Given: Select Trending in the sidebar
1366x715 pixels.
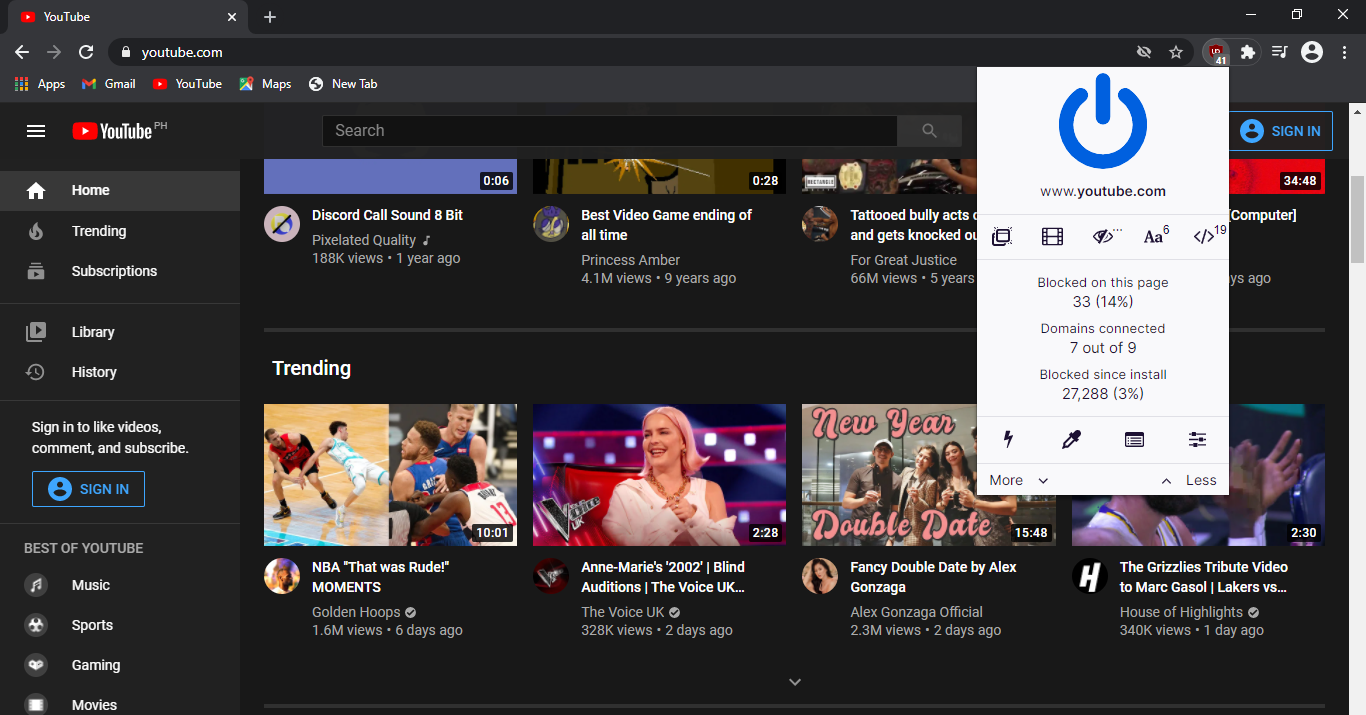Looking at the screenshot, I should click(98, 231).
